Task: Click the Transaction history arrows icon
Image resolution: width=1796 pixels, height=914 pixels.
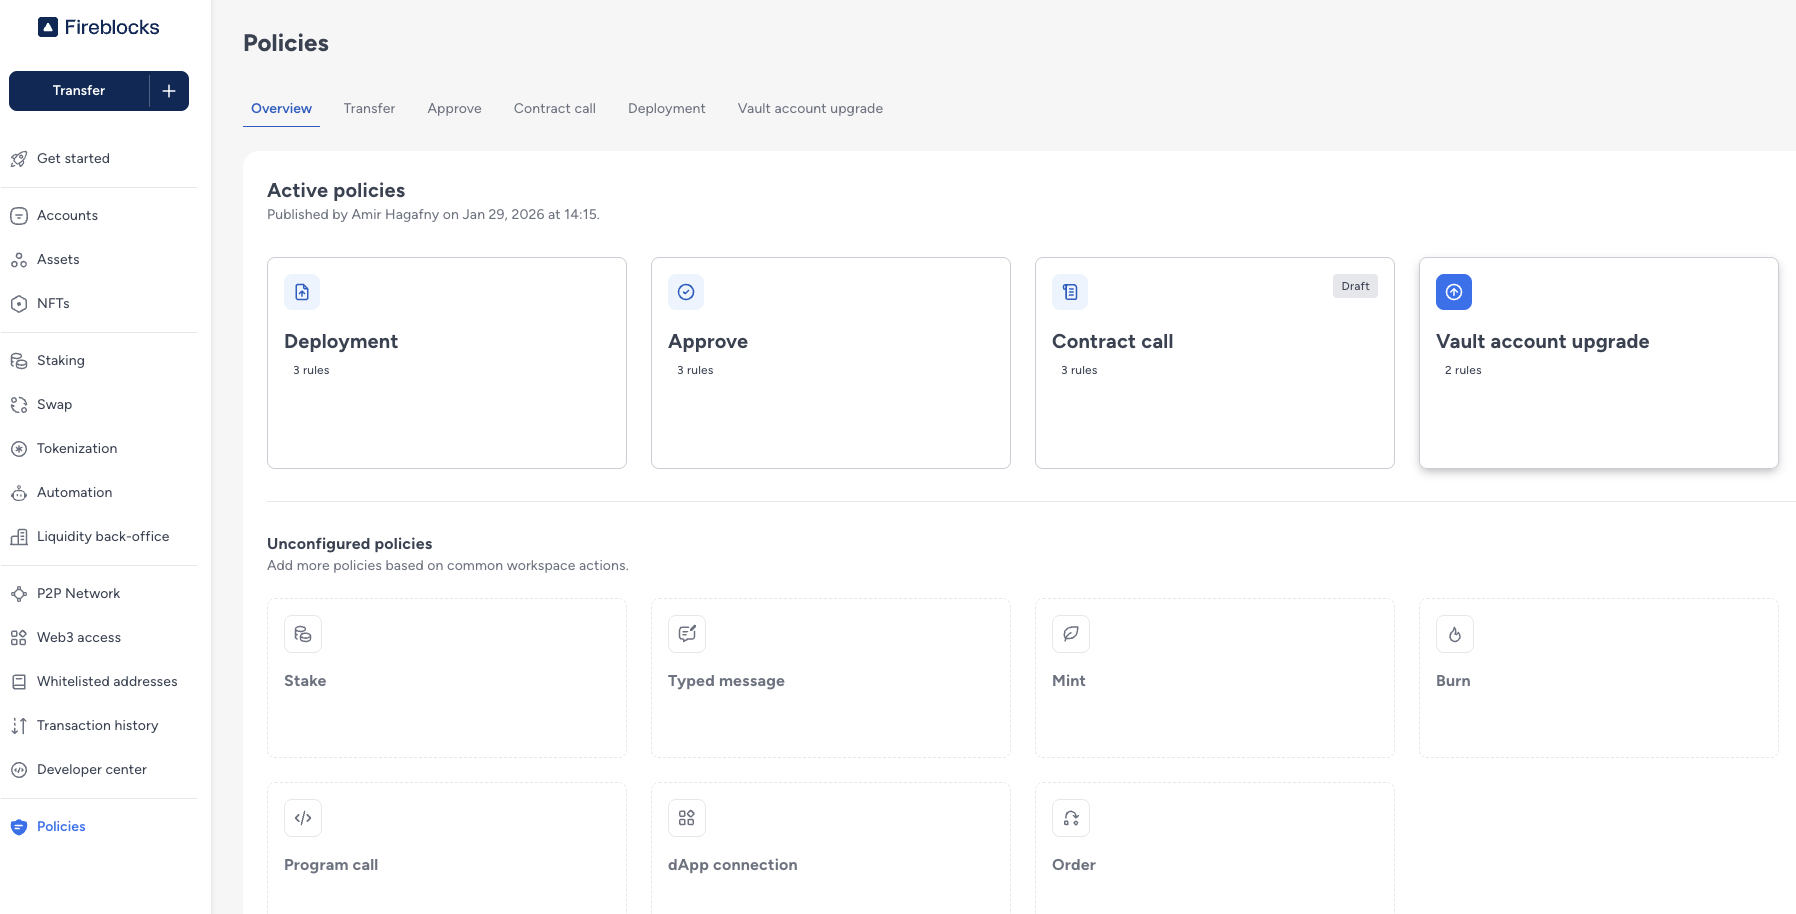Action: pos(19,726)
